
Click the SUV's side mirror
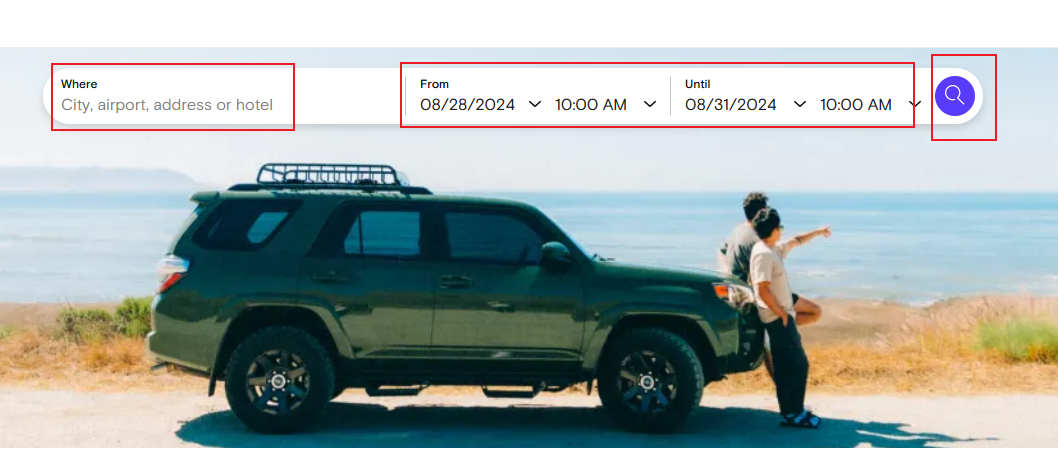[x=555, y=254]
